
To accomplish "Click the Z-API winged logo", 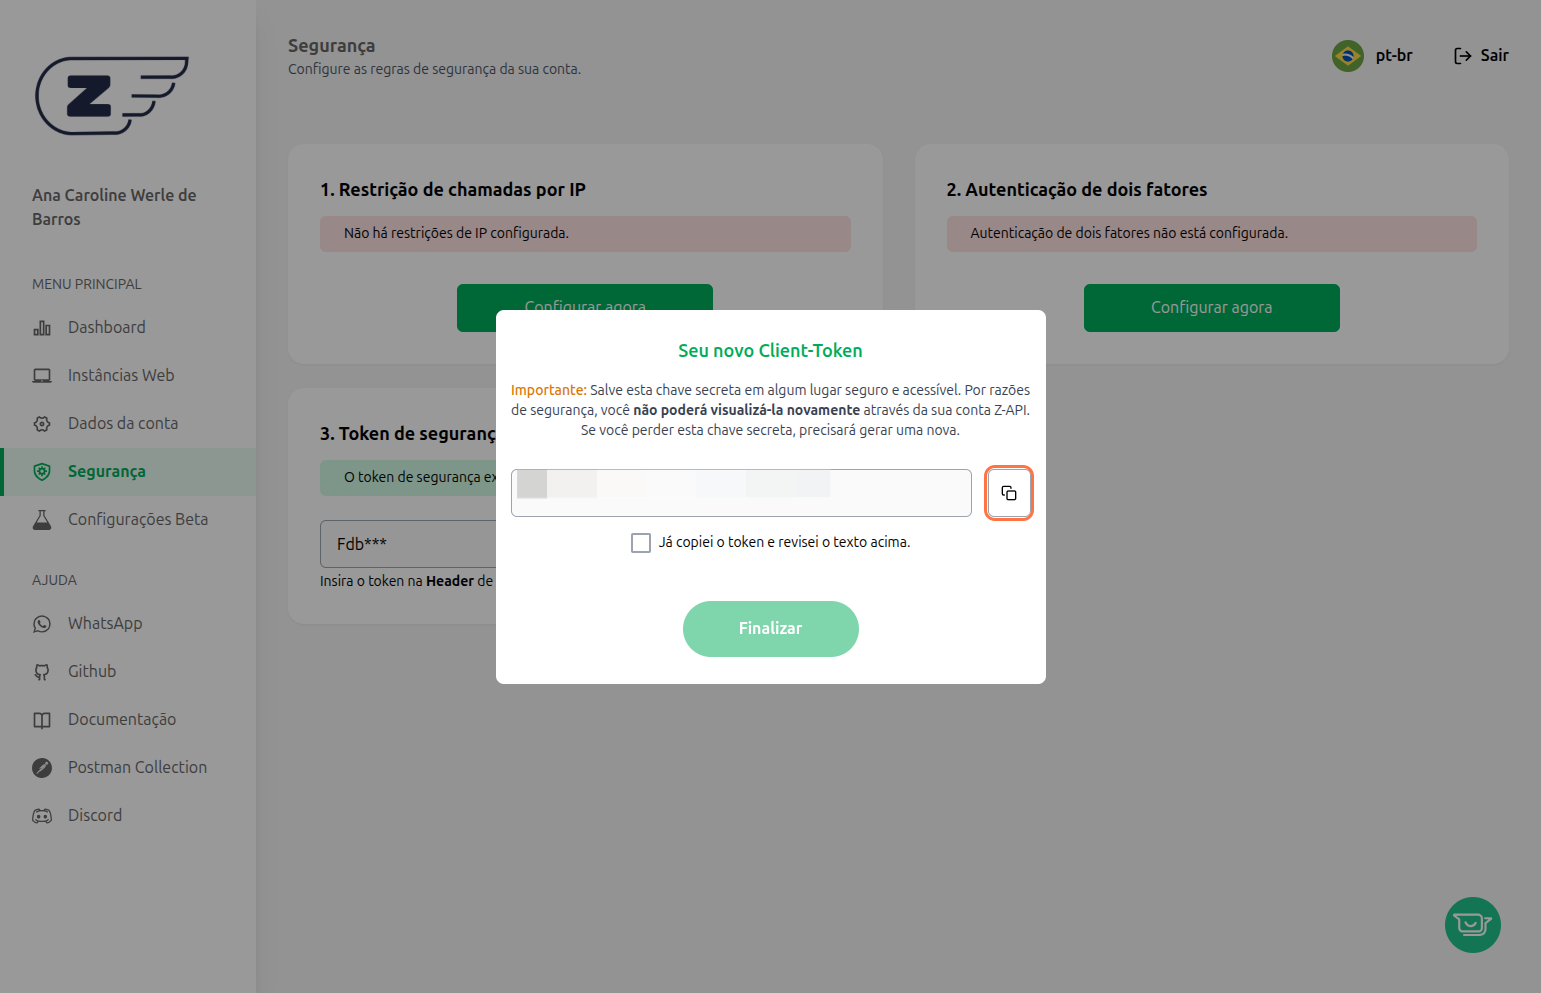I will (x=112, y=95).
